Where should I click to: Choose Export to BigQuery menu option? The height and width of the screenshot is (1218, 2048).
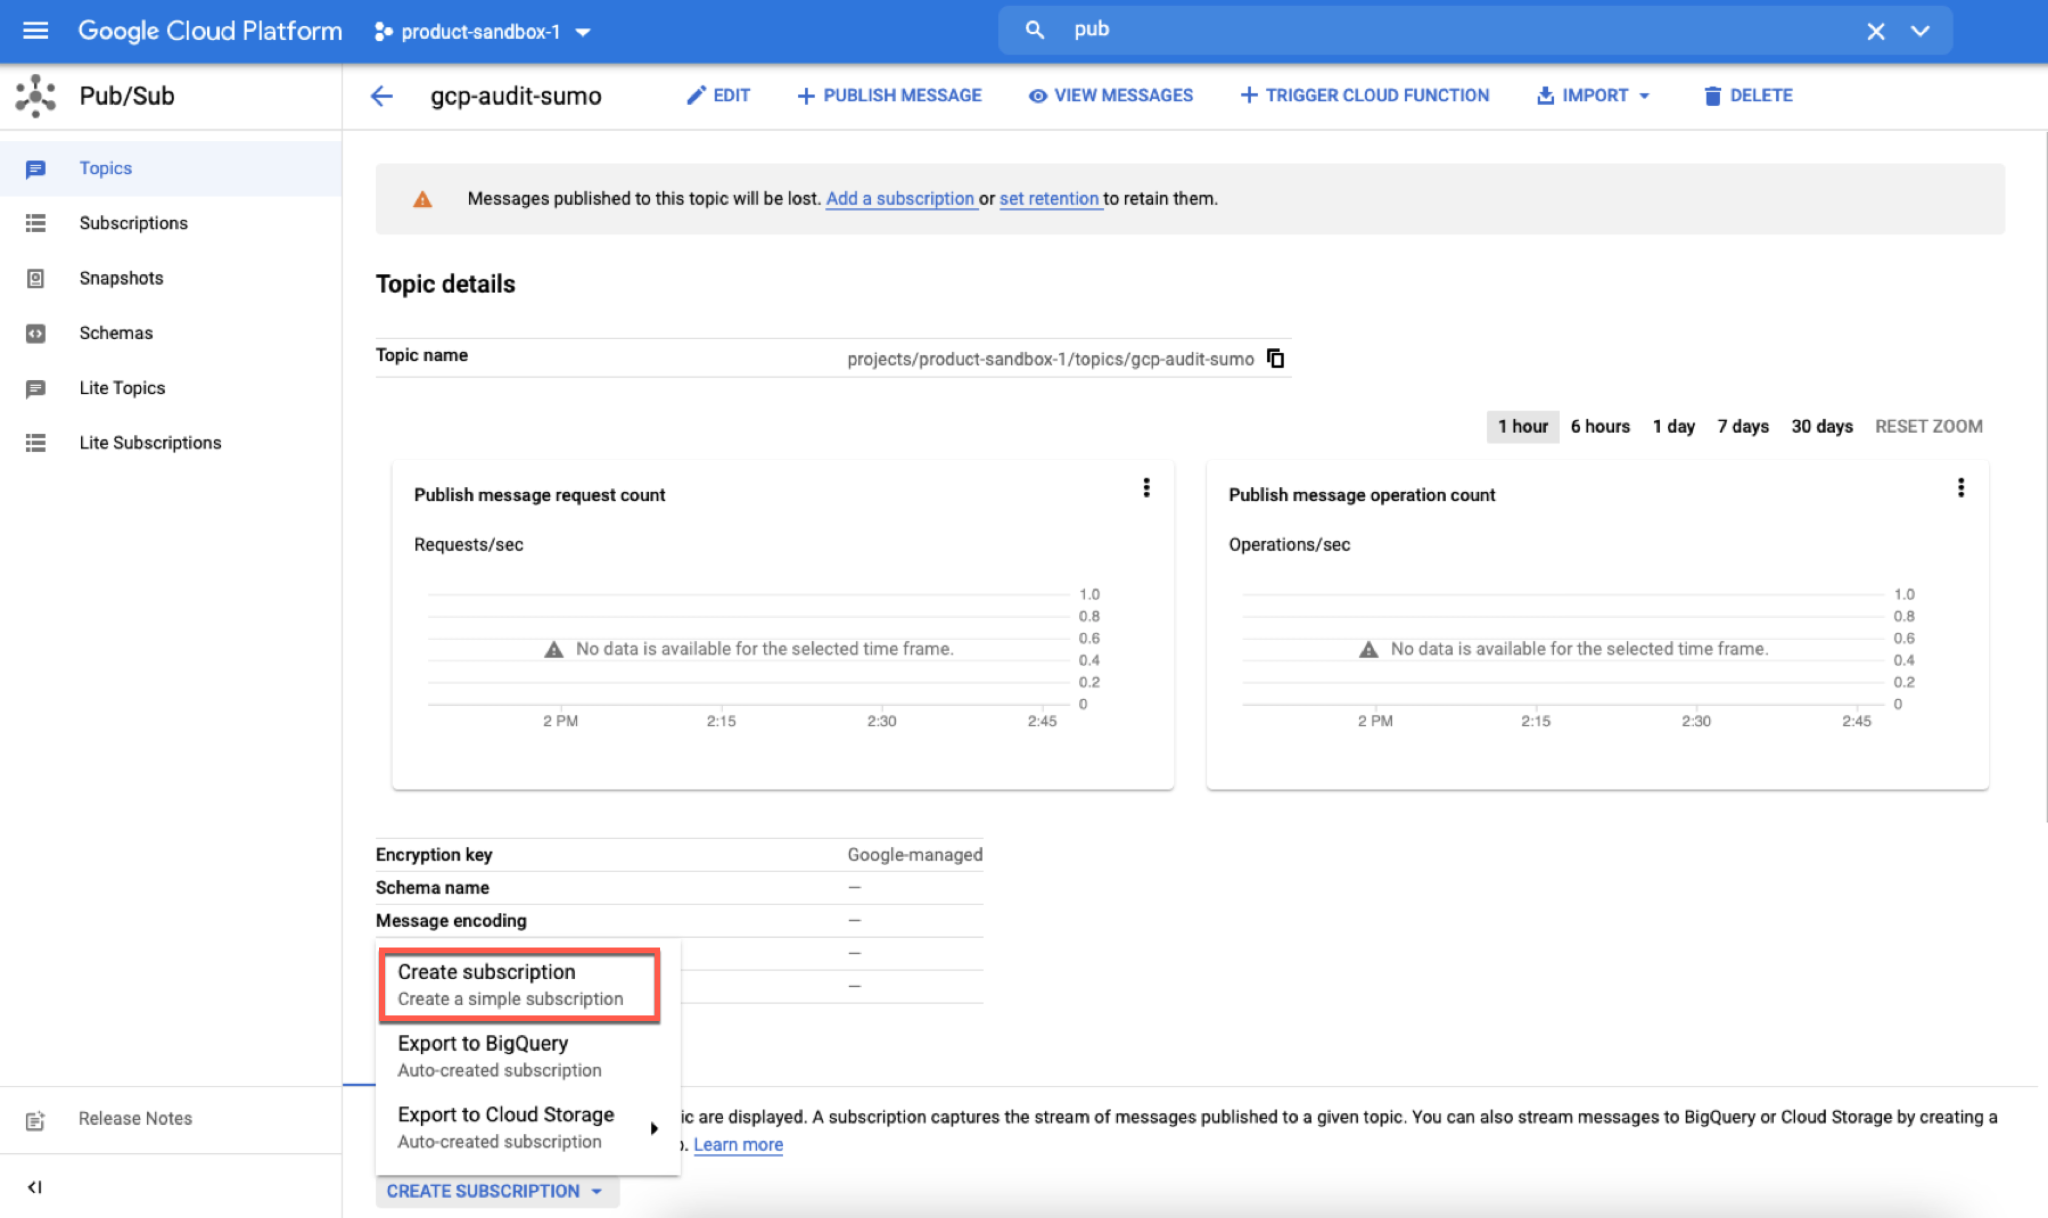pos(500,1055)
